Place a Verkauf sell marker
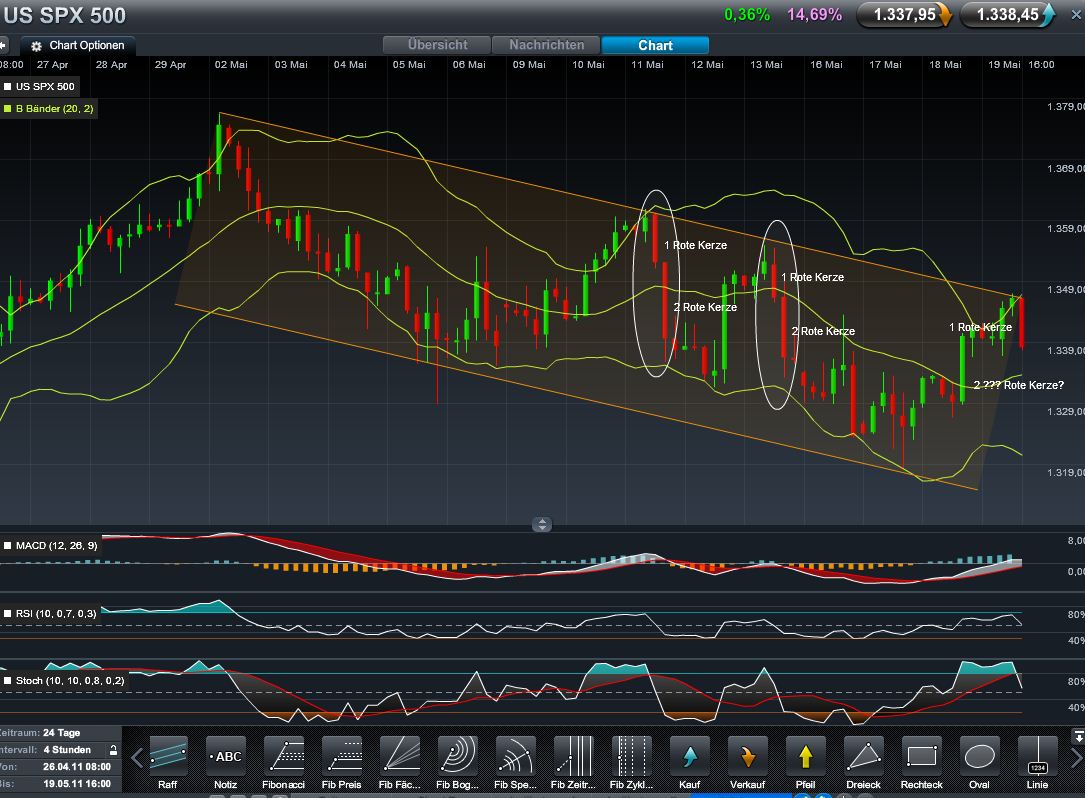 click(747, 763)
